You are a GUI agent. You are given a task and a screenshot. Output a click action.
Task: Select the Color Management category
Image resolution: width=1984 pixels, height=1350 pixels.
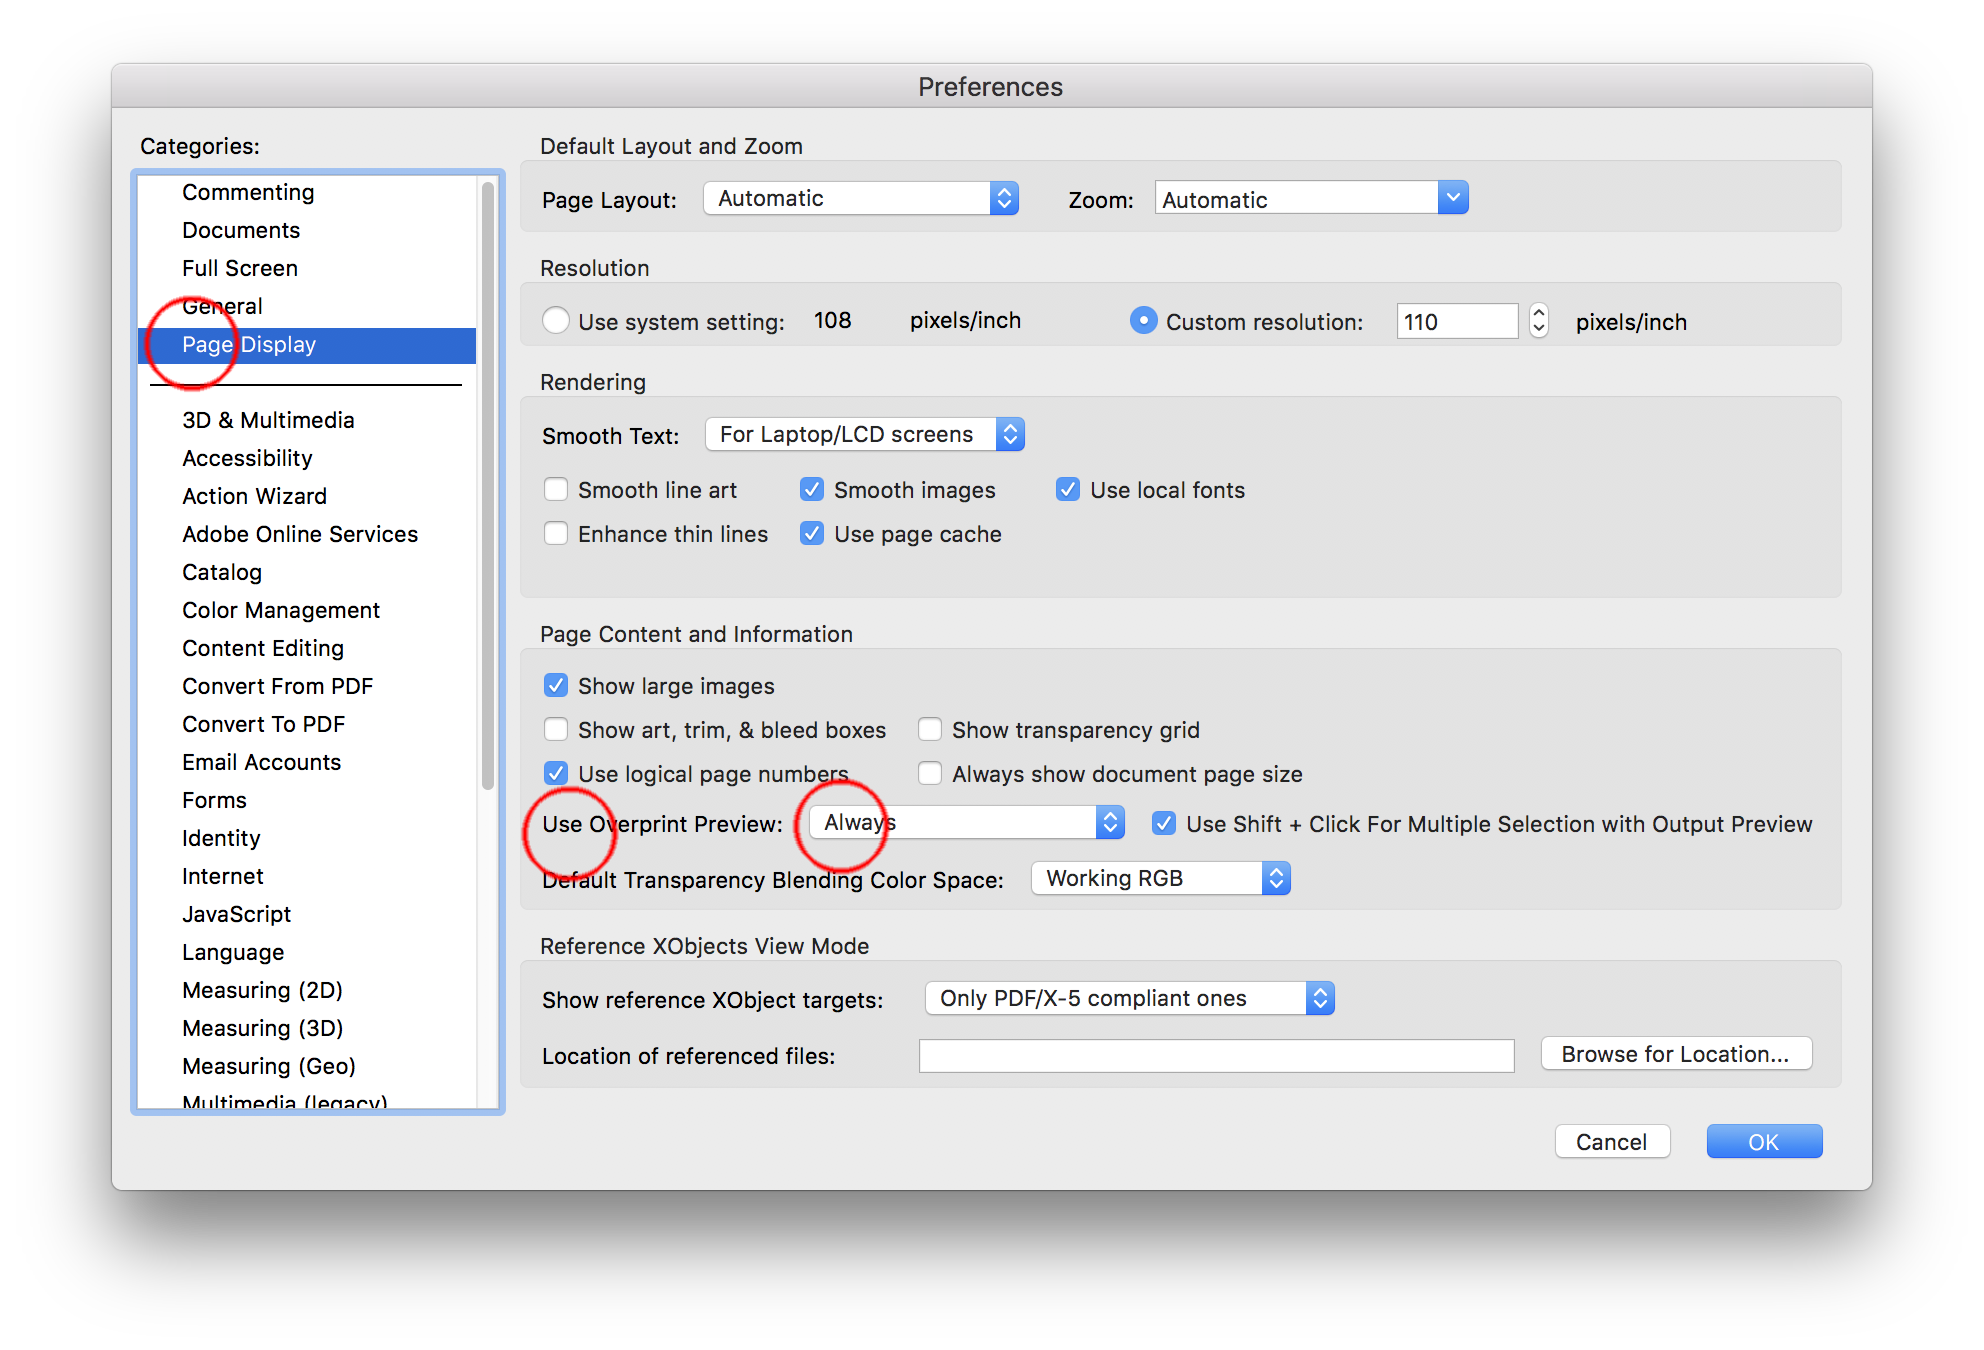click(281, 610)
